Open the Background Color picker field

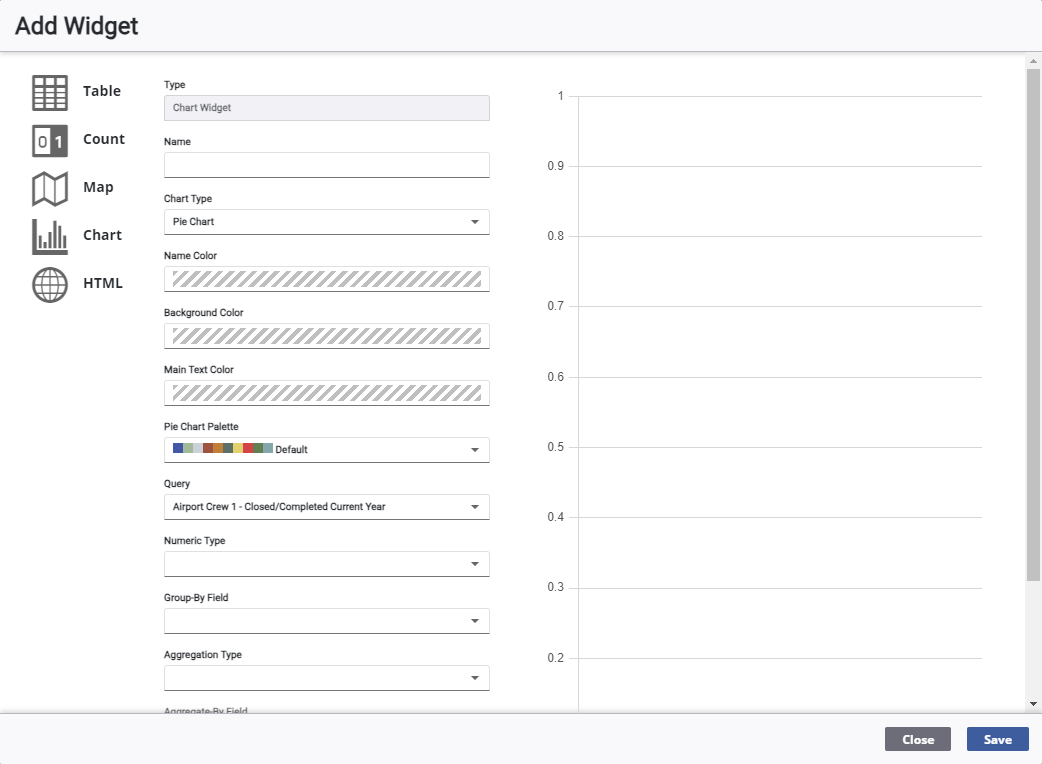click(x=326, y=336)
